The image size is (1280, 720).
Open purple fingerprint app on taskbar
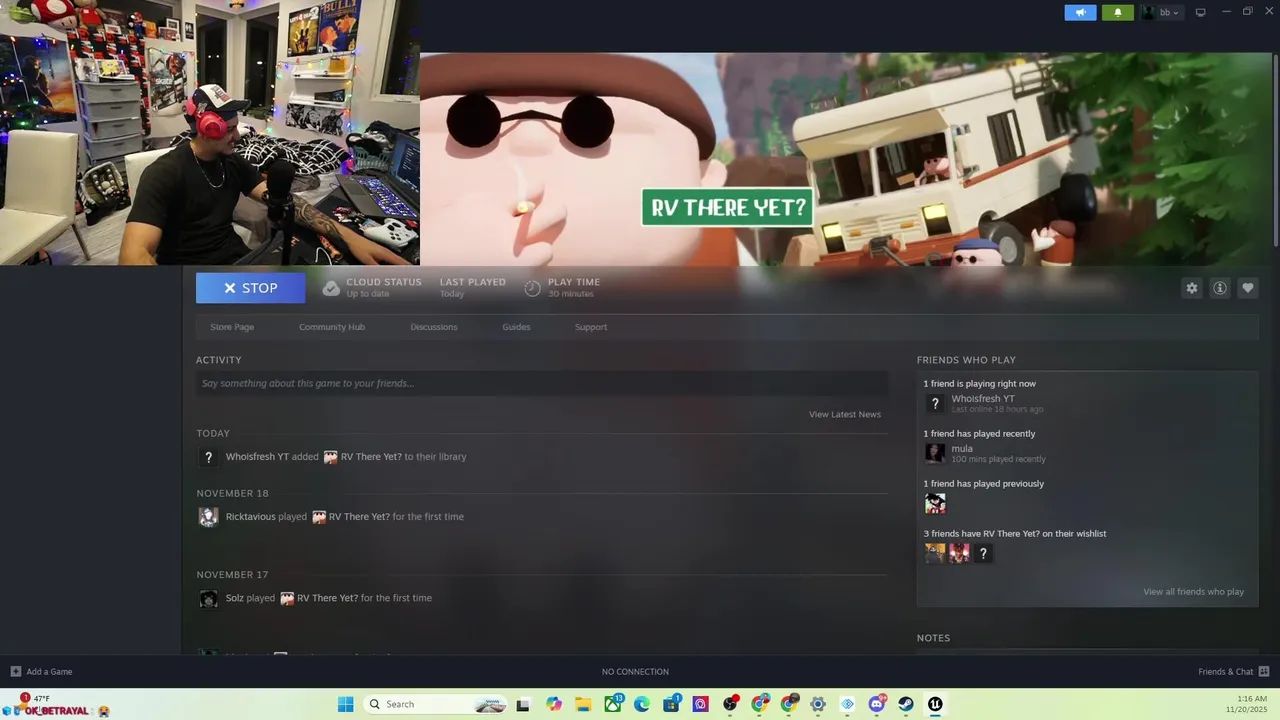point(701,704)
